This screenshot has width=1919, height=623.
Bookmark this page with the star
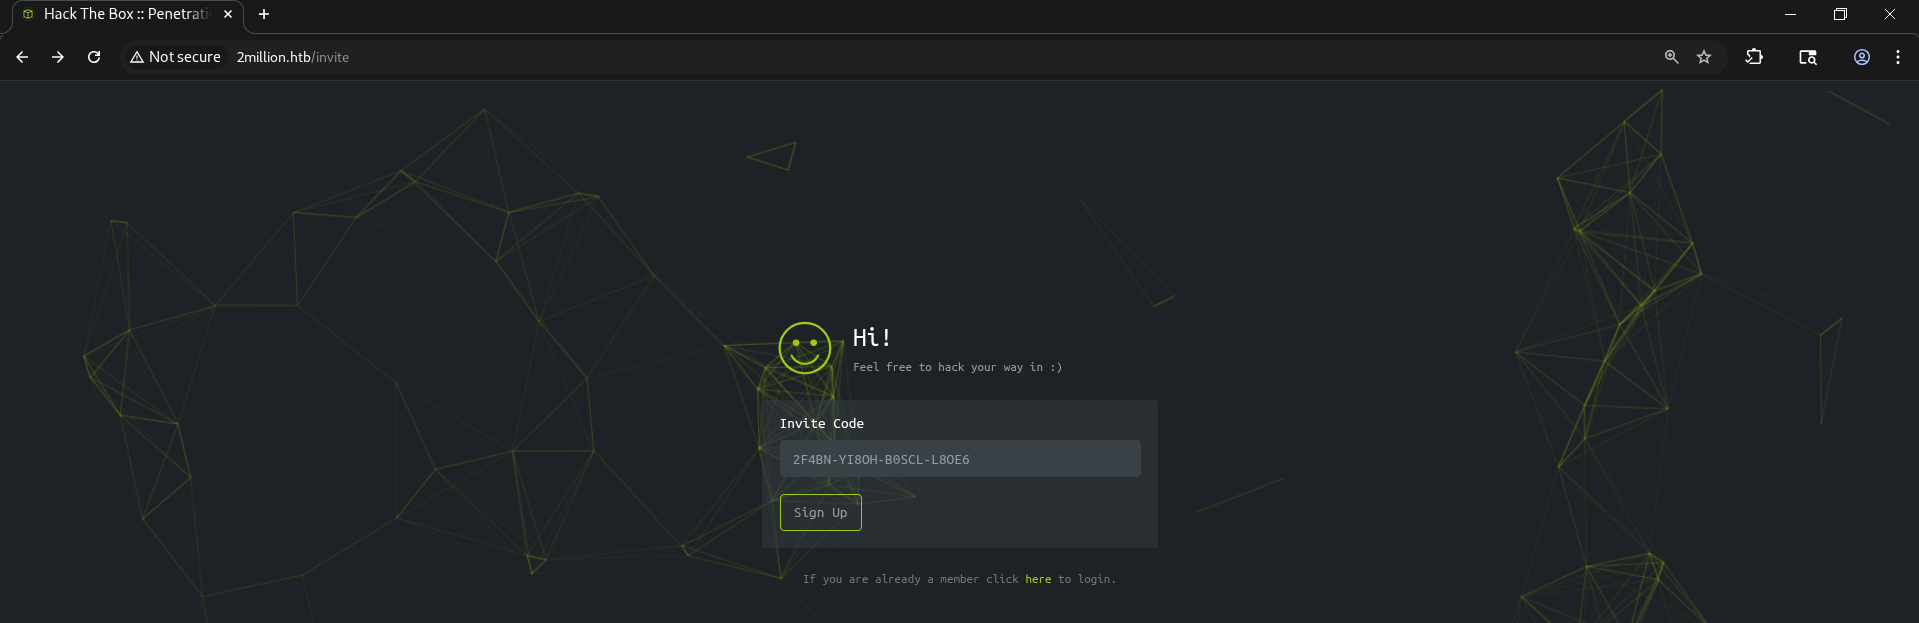1704,57
